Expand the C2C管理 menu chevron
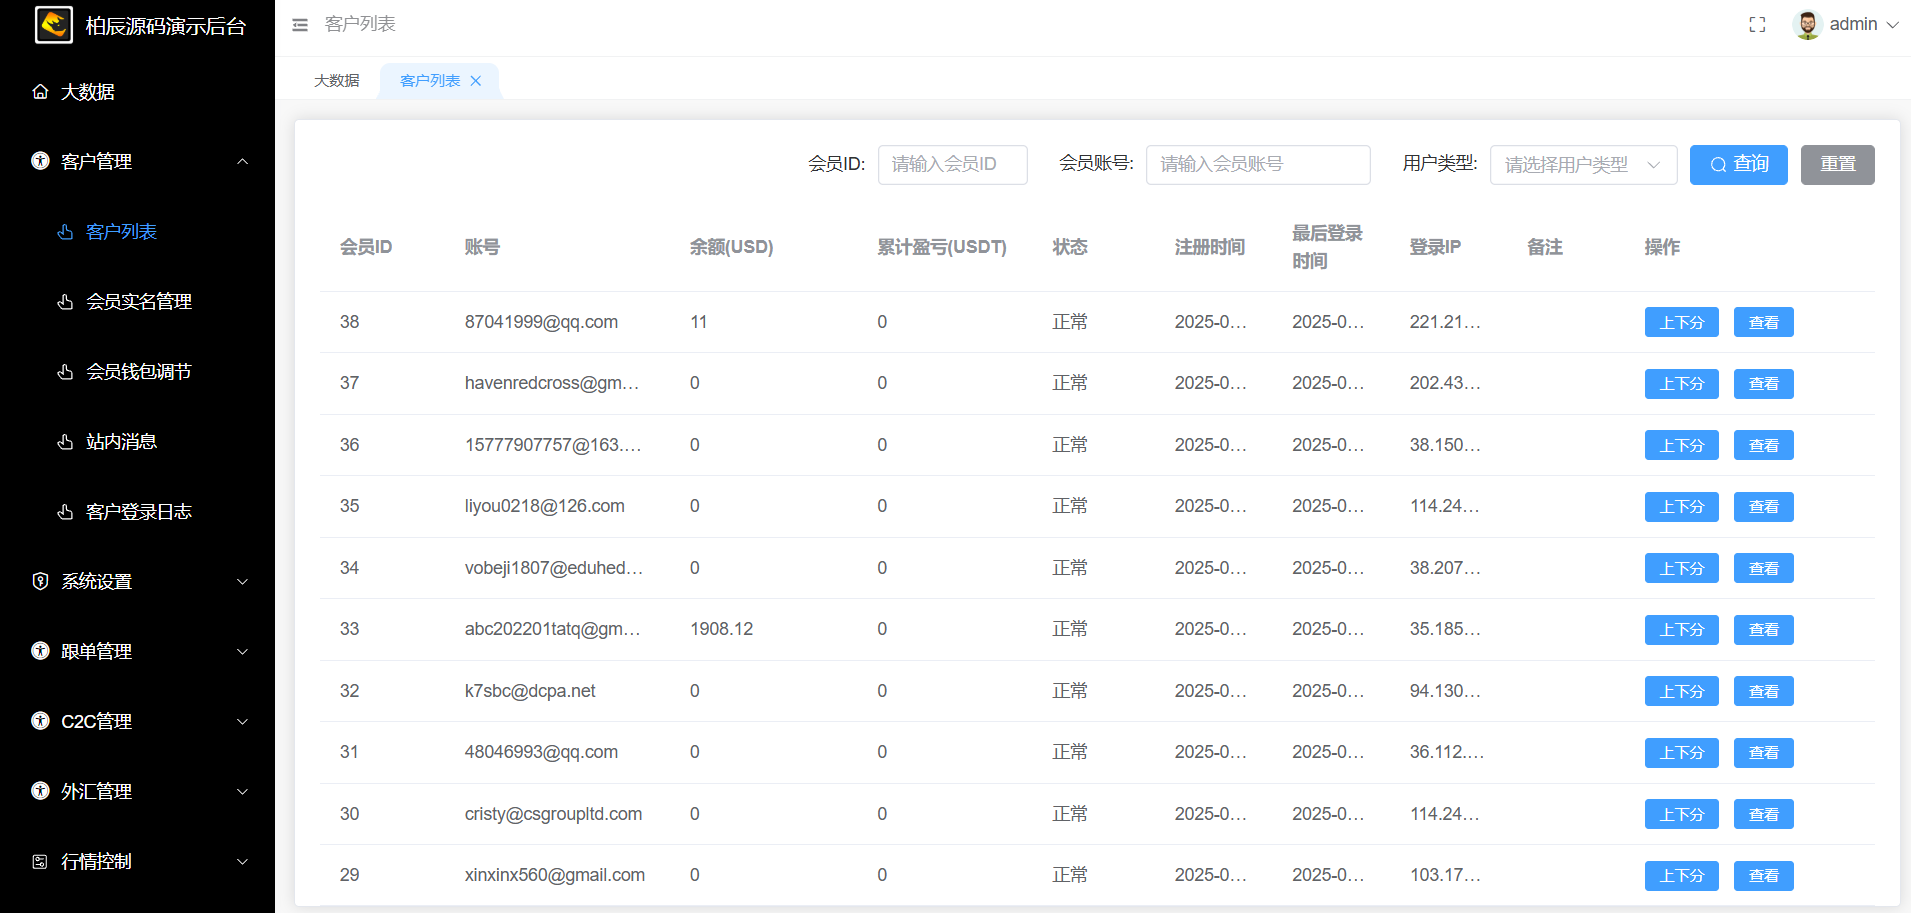Image resolution: width=1911 pixels, height=913 pixels. click(242, 722)
